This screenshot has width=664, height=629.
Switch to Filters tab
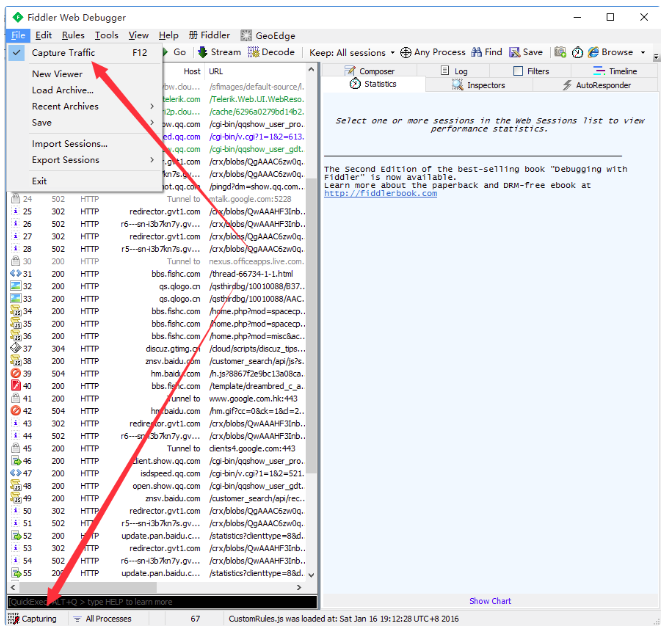click(x=531, y=71)
